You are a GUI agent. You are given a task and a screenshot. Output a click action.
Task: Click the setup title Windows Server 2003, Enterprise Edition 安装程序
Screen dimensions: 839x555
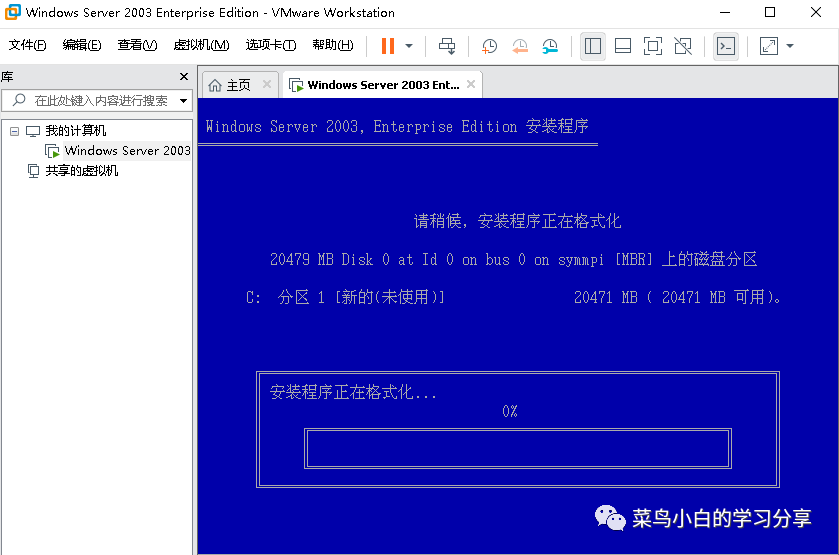(397, 127)
